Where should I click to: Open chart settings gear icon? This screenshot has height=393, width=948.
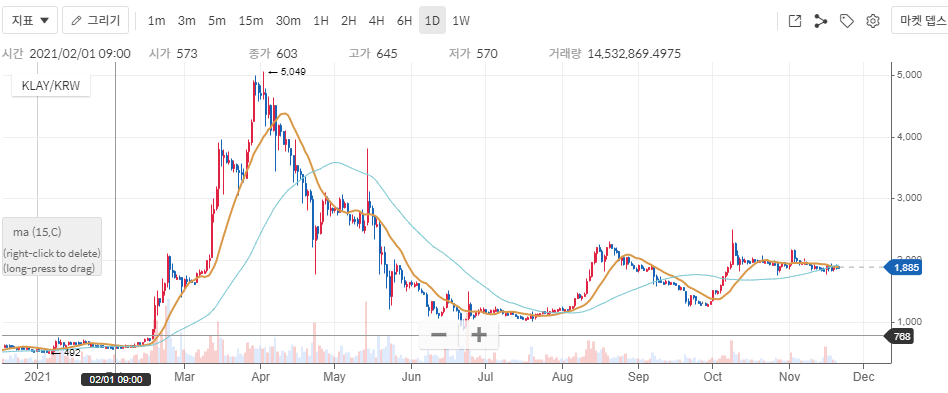(872, 21)
